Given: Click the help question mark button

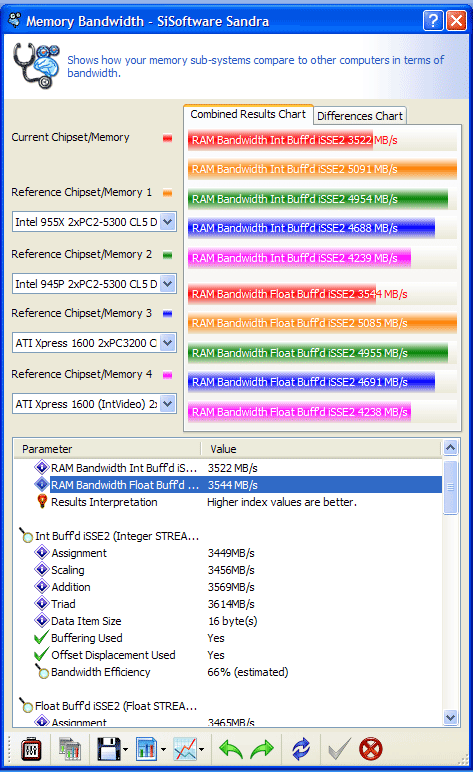Looking at the screenshot, I should (433, 21).
